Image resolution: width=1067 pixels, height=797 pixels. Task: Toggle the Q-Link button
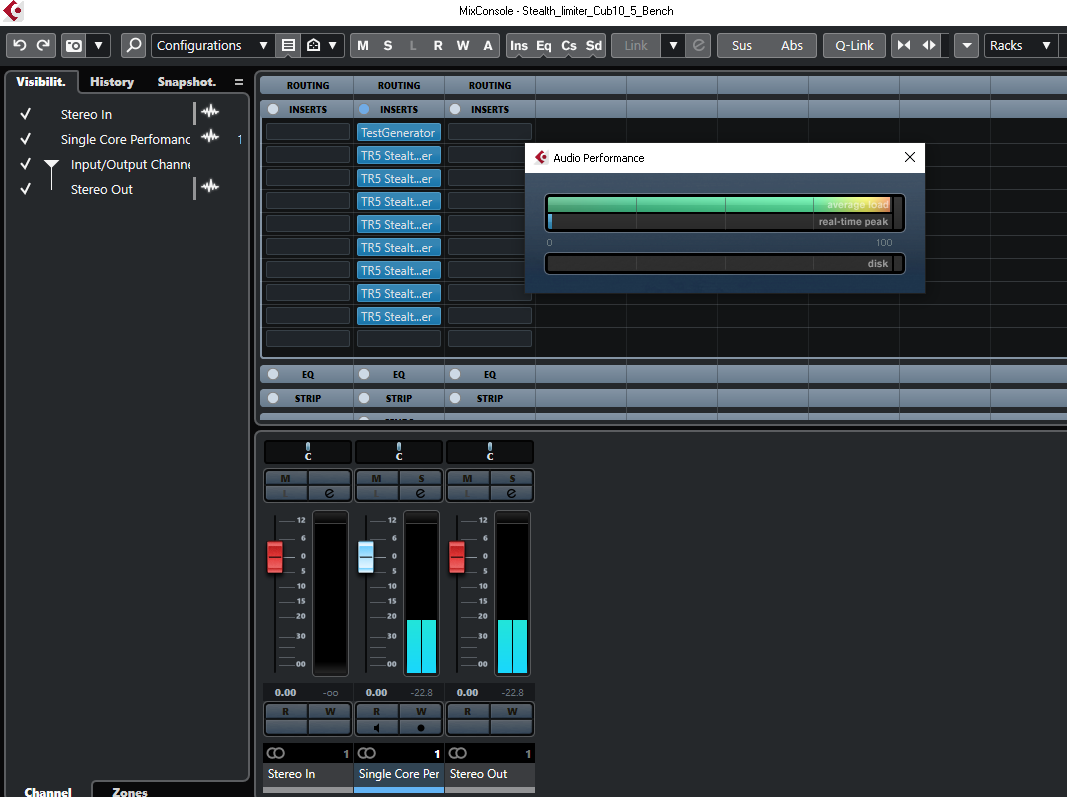click(x=854, y=46)
